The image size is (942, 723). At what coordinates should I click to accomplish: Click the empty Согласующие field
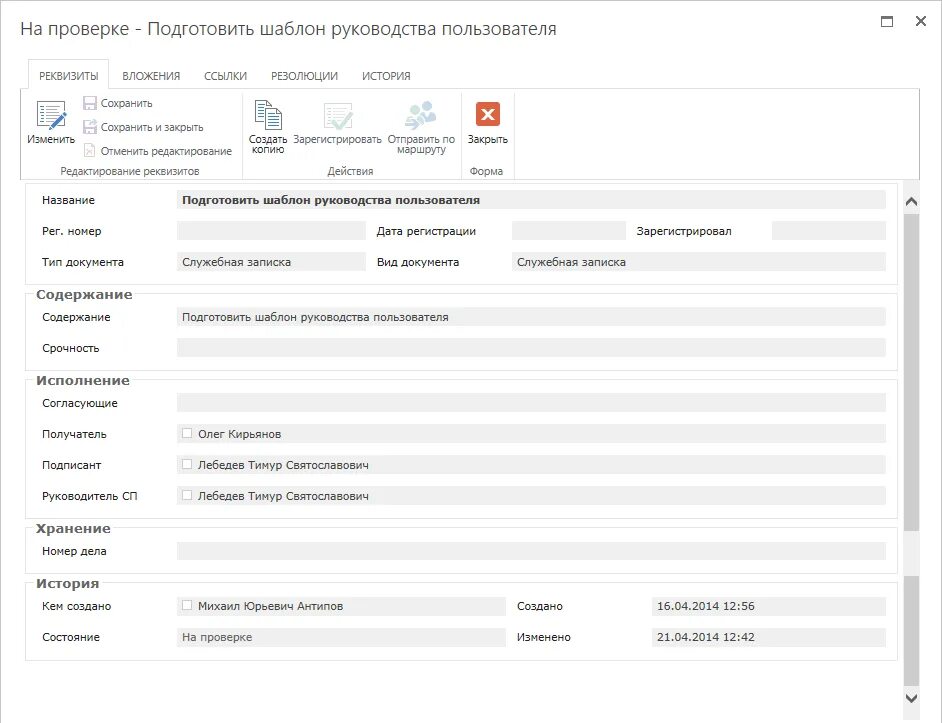point(531,403)
